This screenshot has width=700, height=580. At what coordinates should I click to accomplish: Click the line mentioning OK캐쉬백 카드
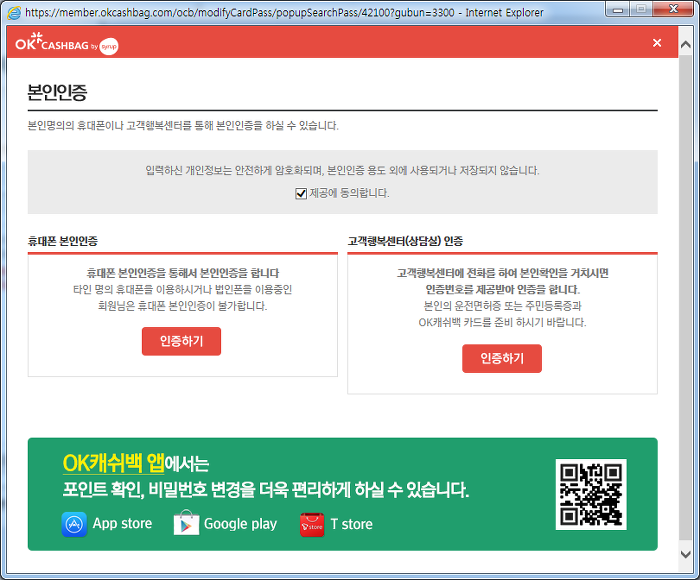pos(502,322)
